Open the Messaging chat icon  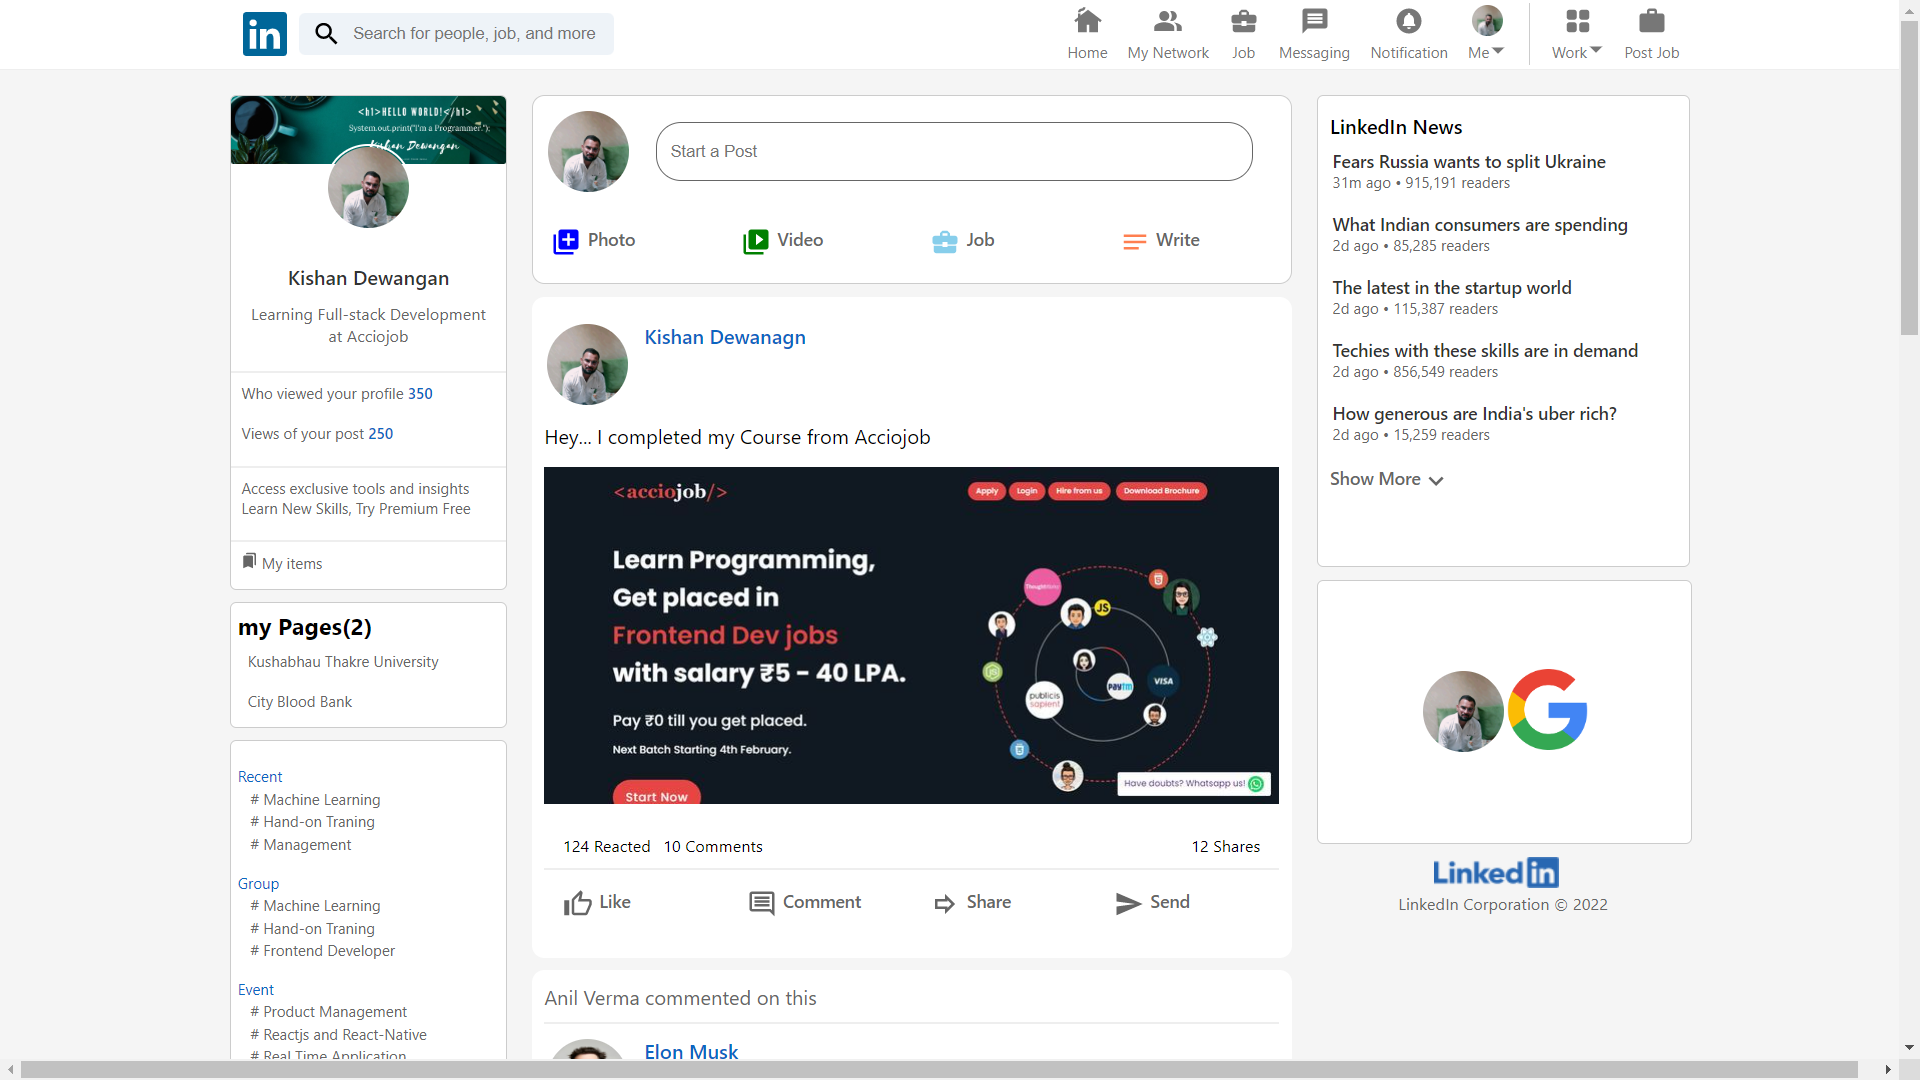pos(1314,21)
